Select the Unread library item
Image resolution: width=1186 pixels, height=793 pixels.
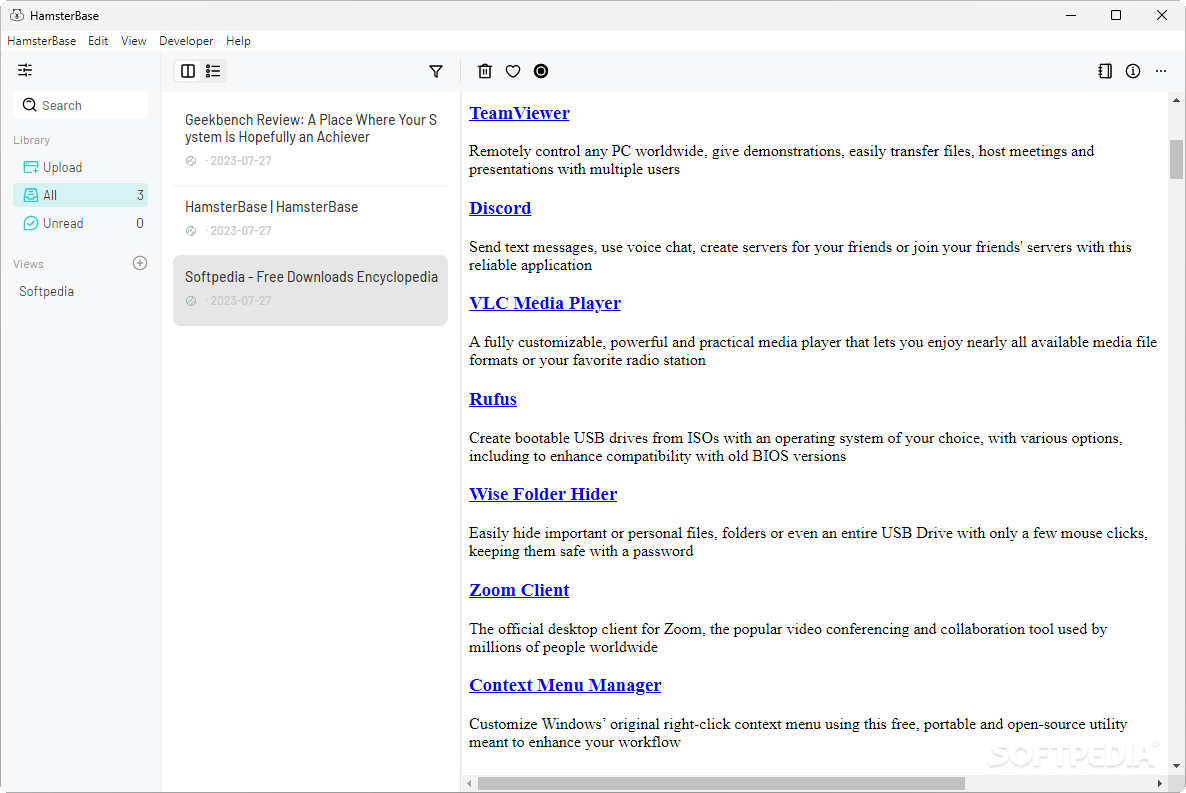click(80, 223)
